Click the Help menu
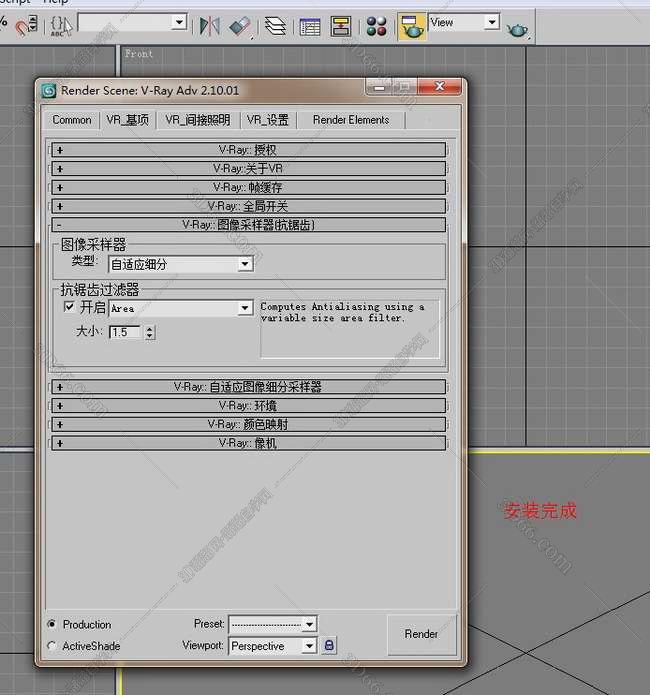Screen dimensions: 650x695 tap(56, 2)
